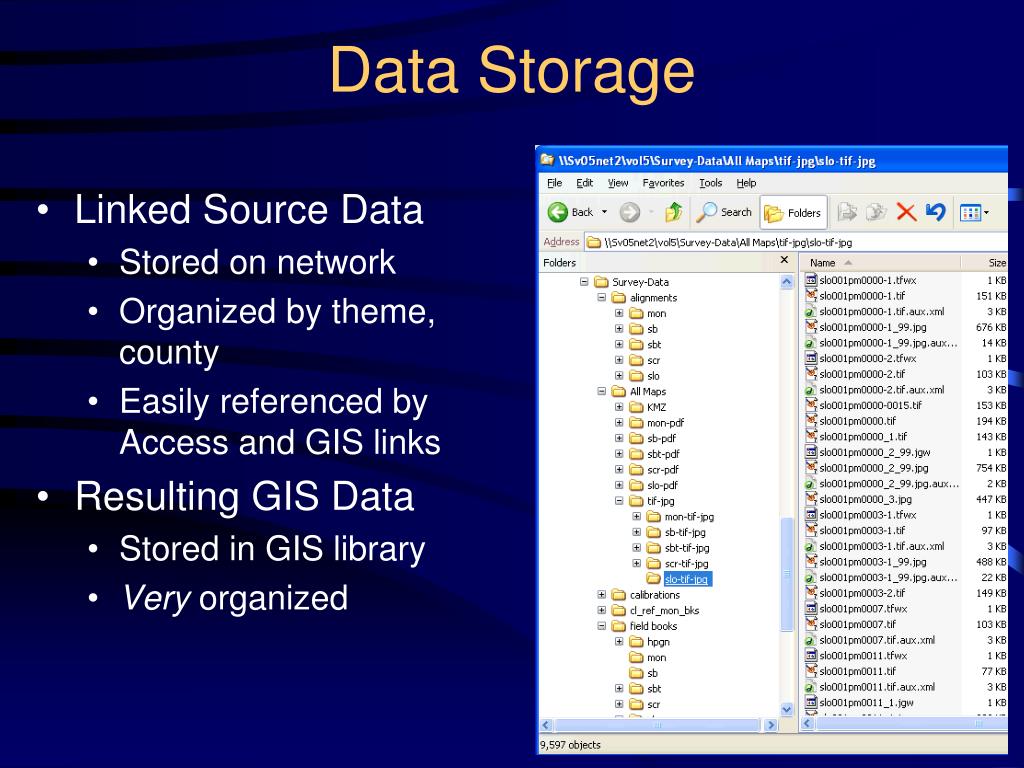Click icon of slo001pm0011.tif
This screenshot has height=768, width=1024.
(810, 671)
